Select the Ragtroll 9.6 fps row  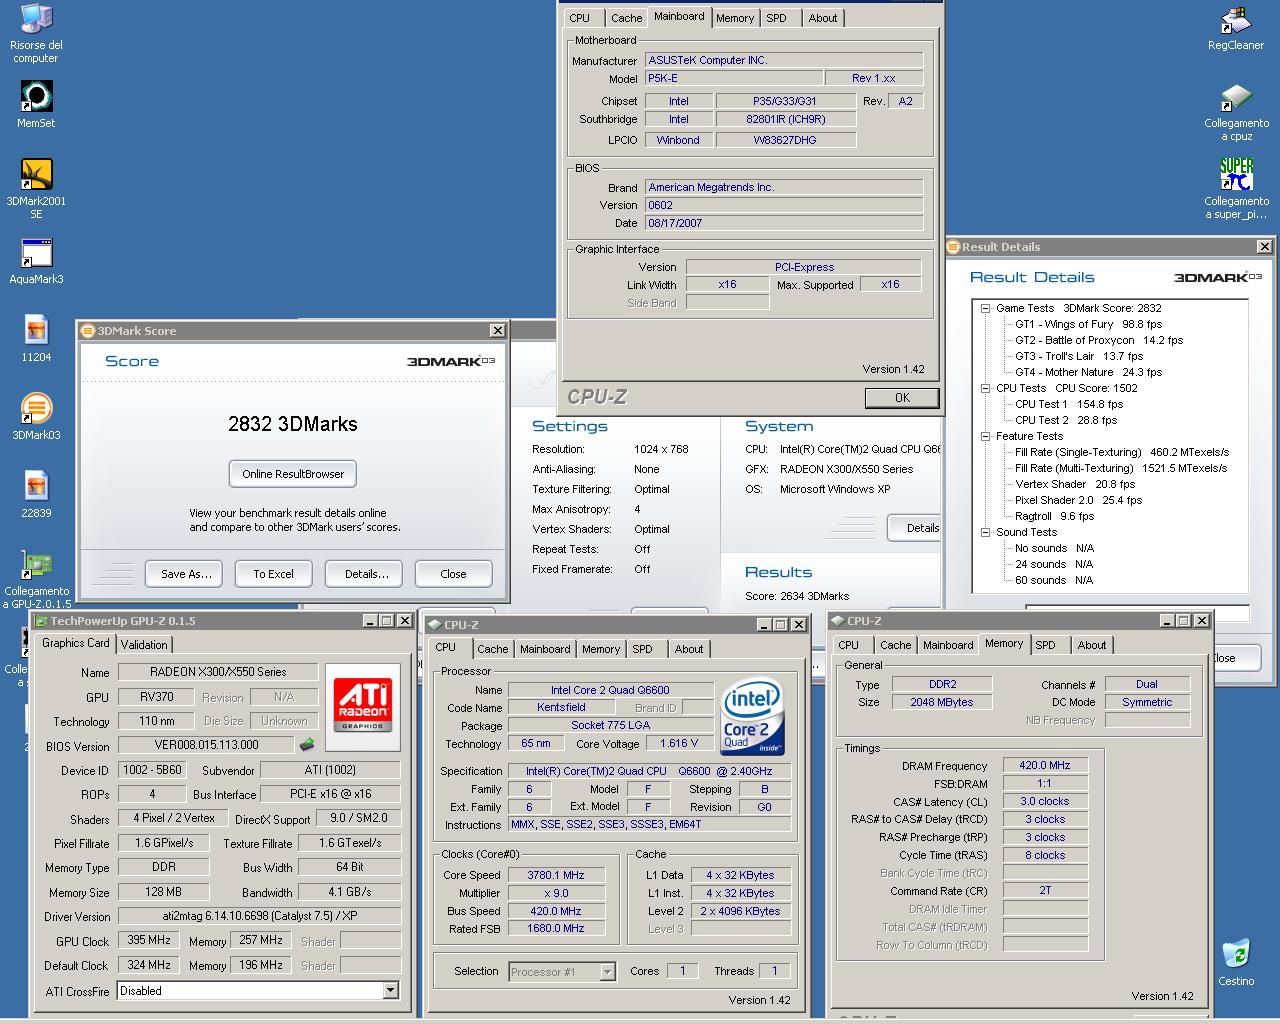point(1054,516)
